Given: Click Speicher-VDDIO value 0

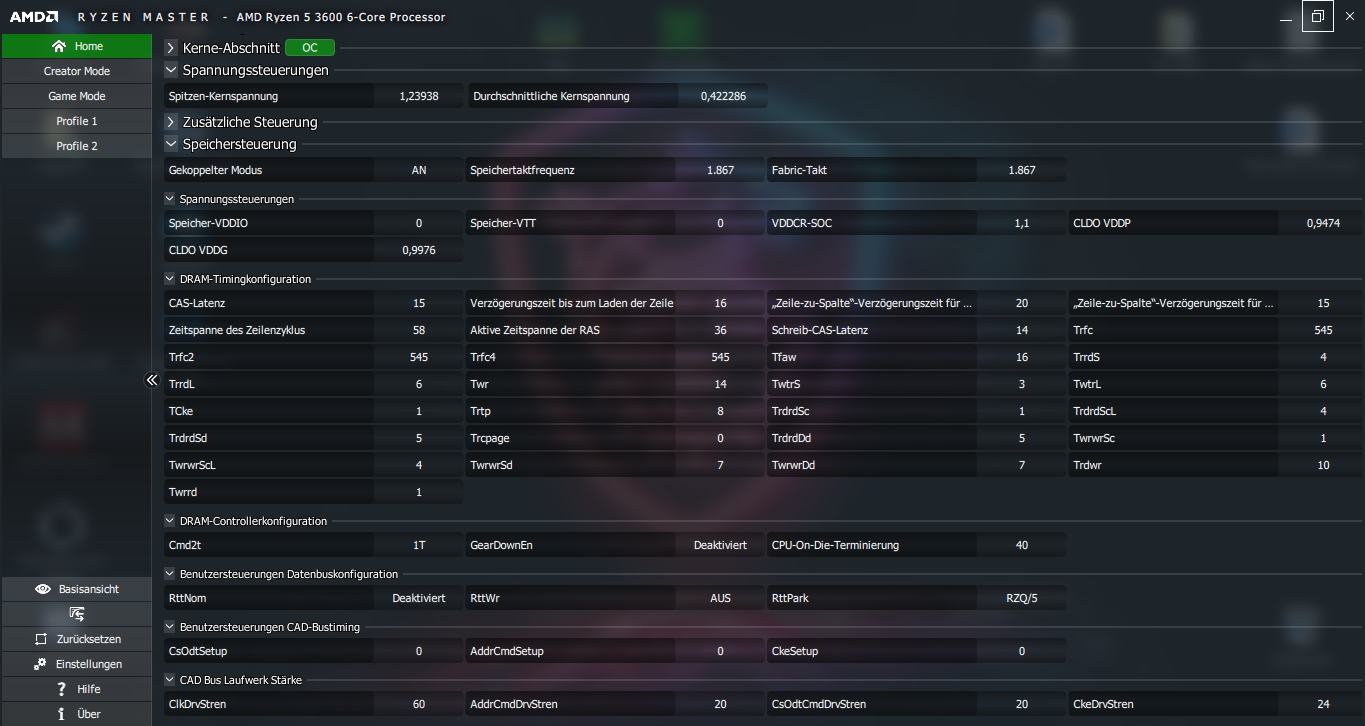Looking at the screenshot, I should [418, 223].
